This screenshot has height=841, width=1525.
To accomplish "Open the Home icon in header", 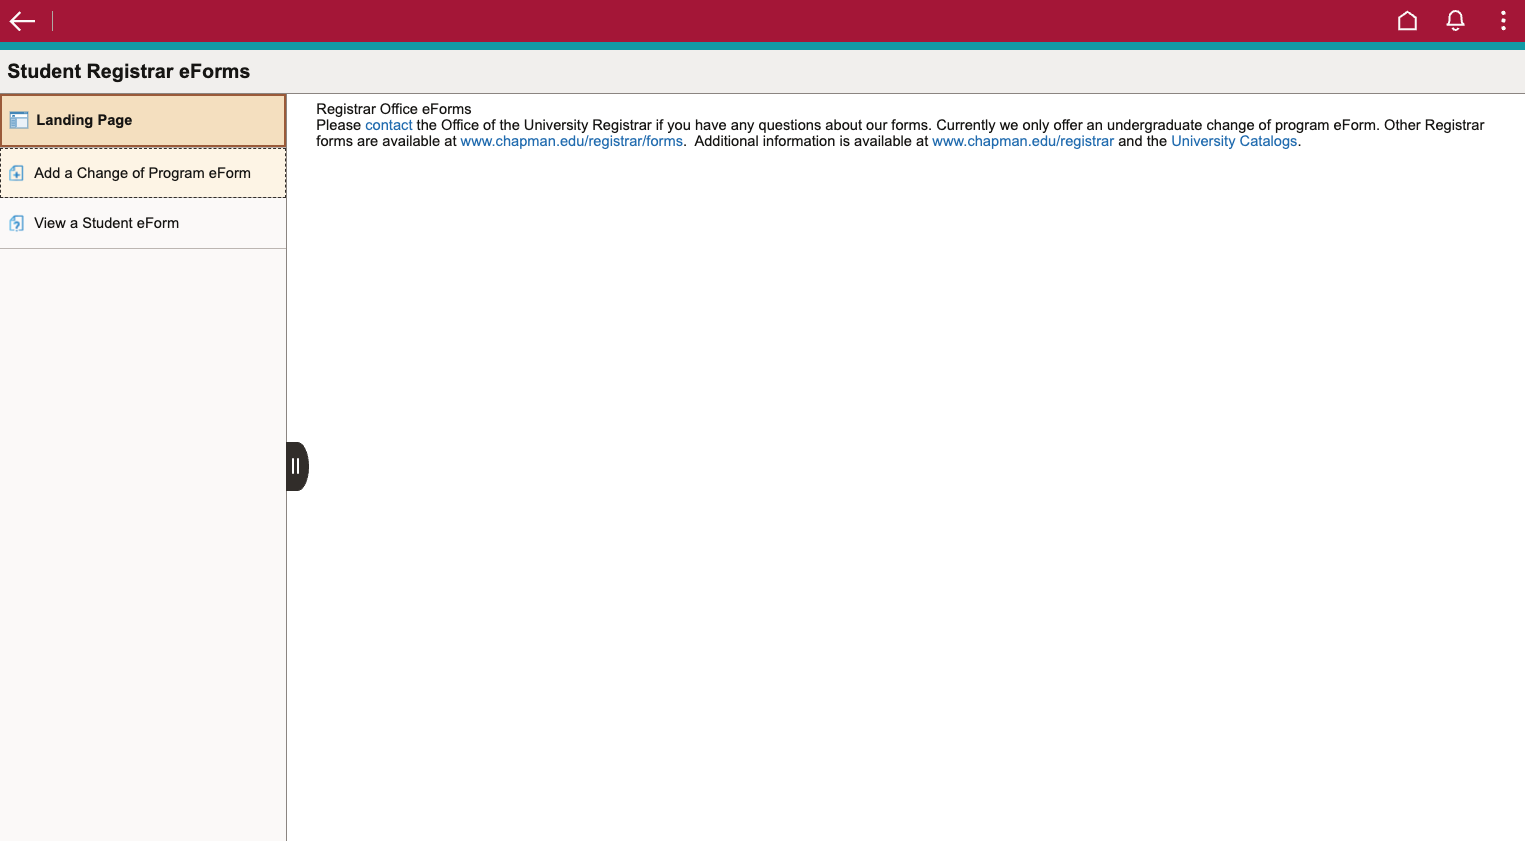I will click(x=1407, y=21).
